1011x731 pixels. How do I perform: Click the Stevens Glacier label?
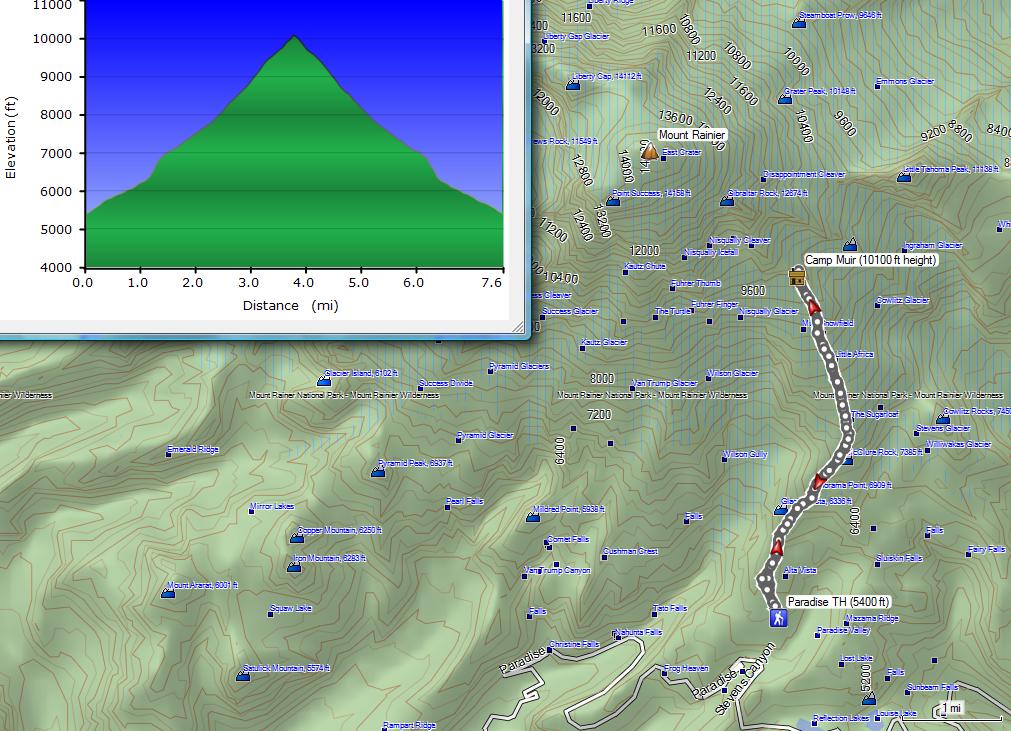click(943, 428)
